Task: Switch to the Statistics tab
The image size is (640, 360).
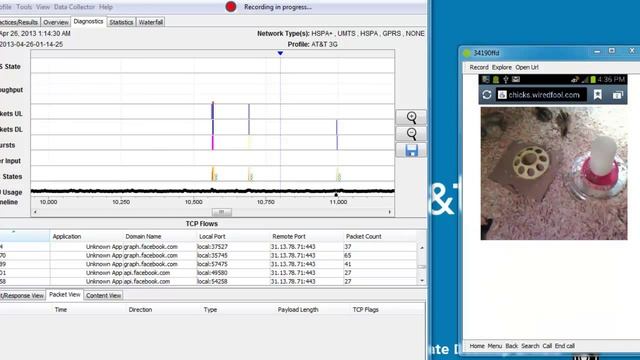Action: pyautogui.click(x=121, y=22)
